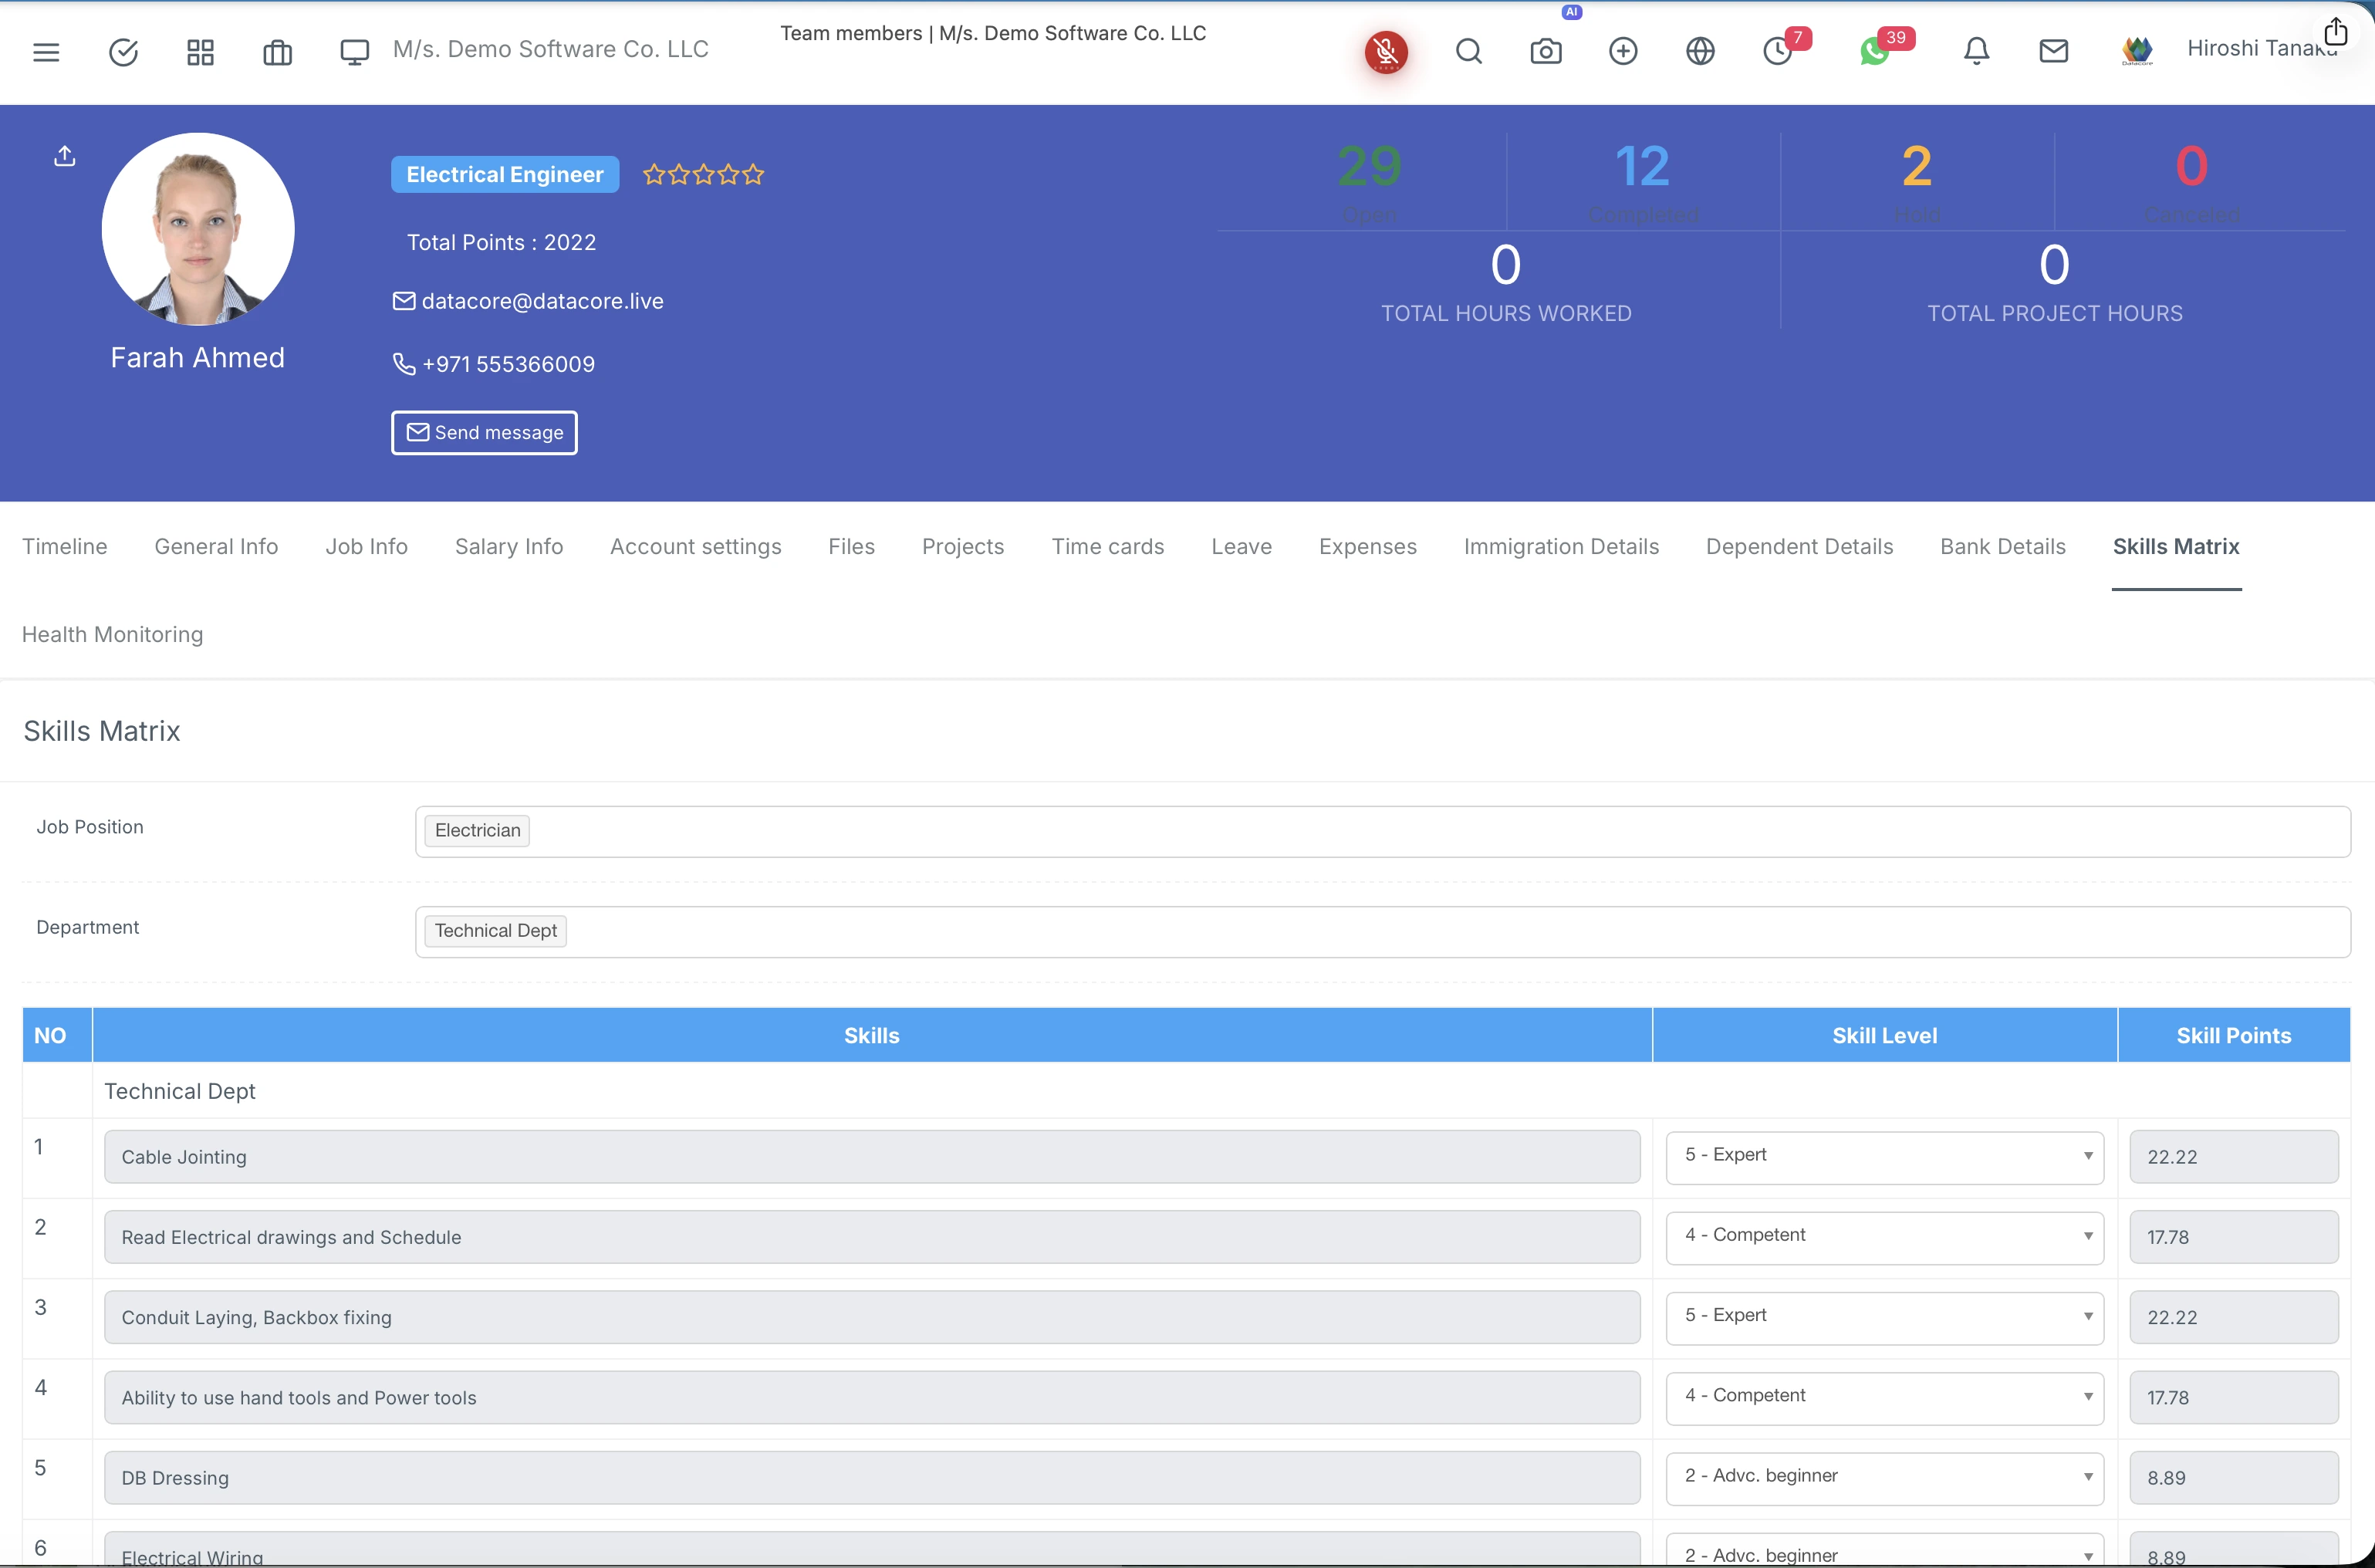Image resolution: width=2375 pixels, height=1568 pixels.
Task: Click skill points 22.22 for Cable Jointing
Action: click(x=2233, y=1156)
